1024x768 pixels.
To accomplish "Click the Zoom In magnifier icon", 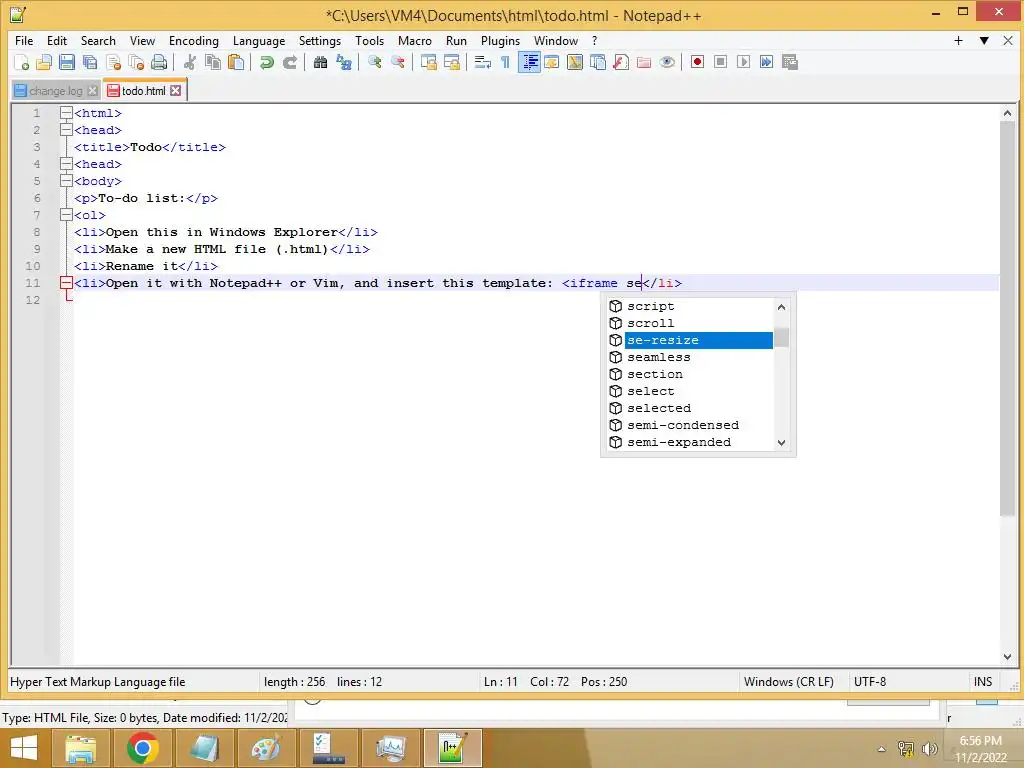I will tap(374, 63).
